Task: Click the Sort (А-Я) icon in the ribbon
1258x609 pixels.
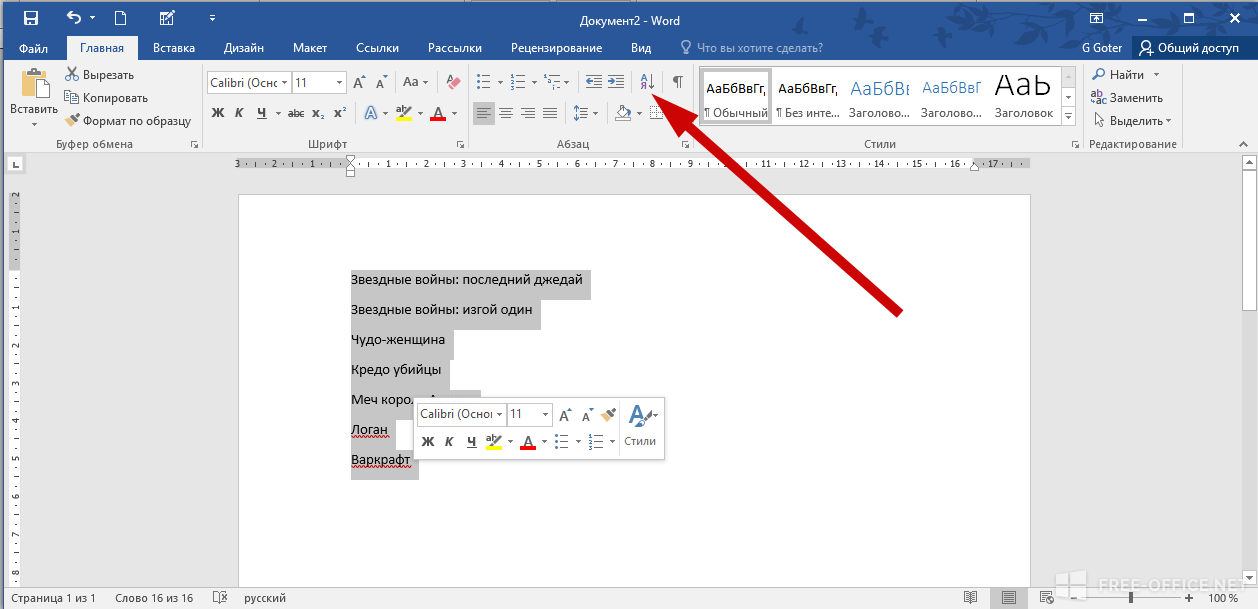Action: click(x=647, y=82)
